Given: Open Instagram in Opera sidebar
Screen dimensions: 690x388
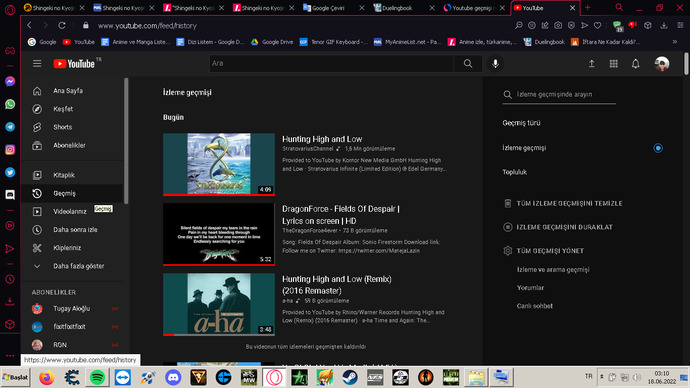Looking at the screenshot, I should pyautogui.click(x=10, y=150).
